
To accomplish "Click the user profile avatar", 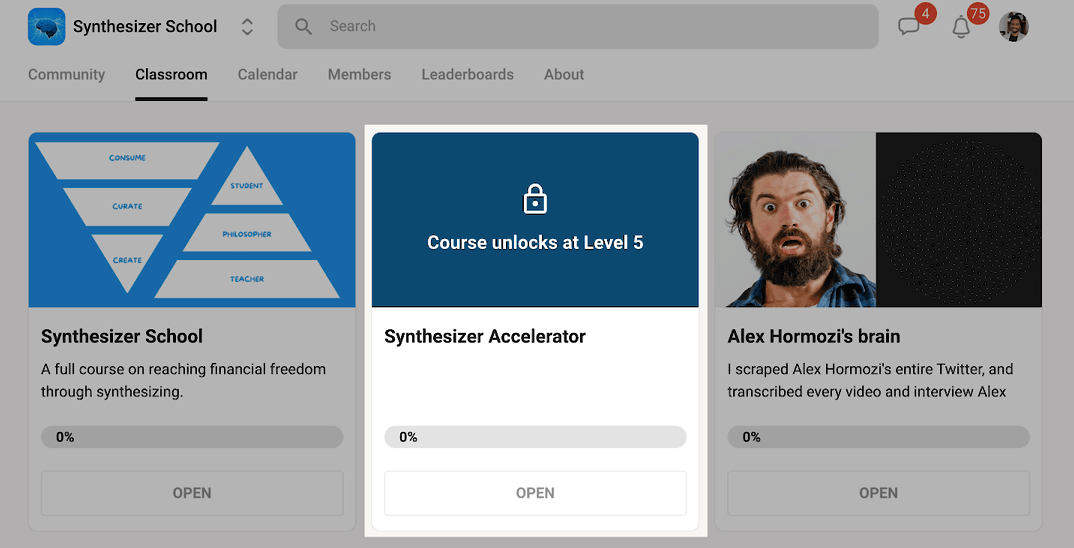I will click(1013, 27).
